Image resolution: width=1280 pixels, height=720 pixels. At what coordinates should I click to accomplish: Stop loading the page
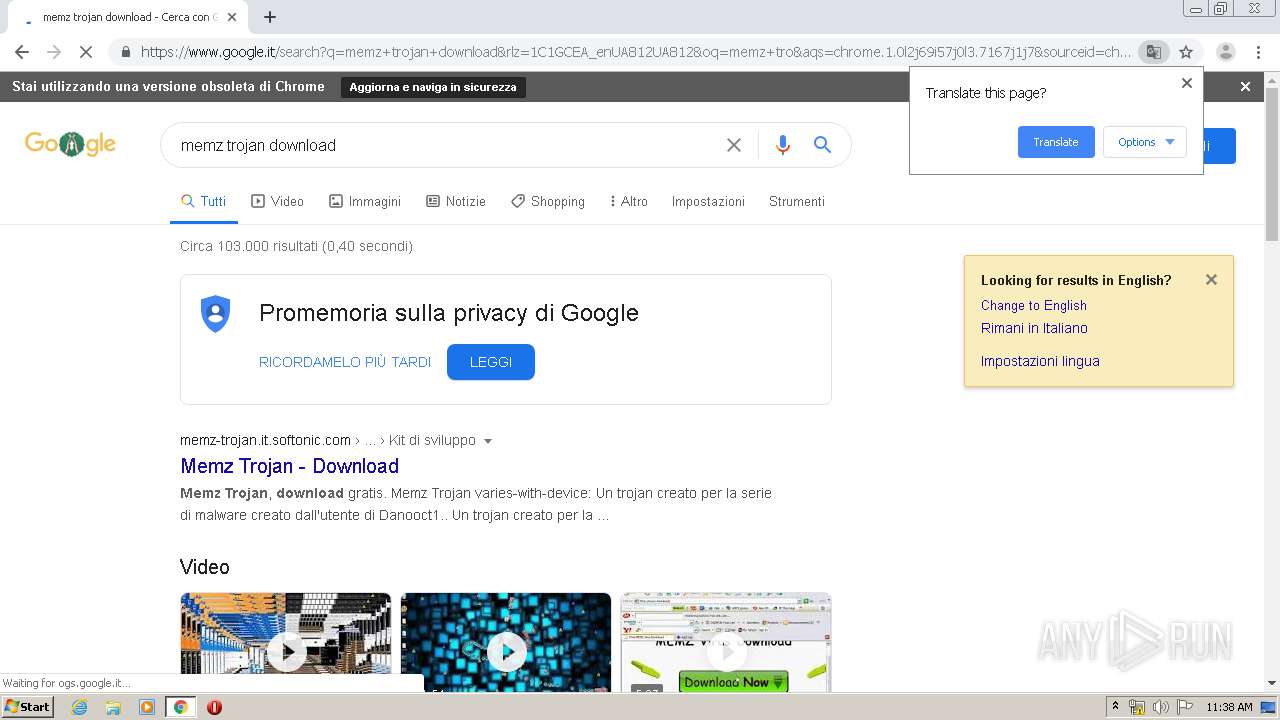coord(85,52)
